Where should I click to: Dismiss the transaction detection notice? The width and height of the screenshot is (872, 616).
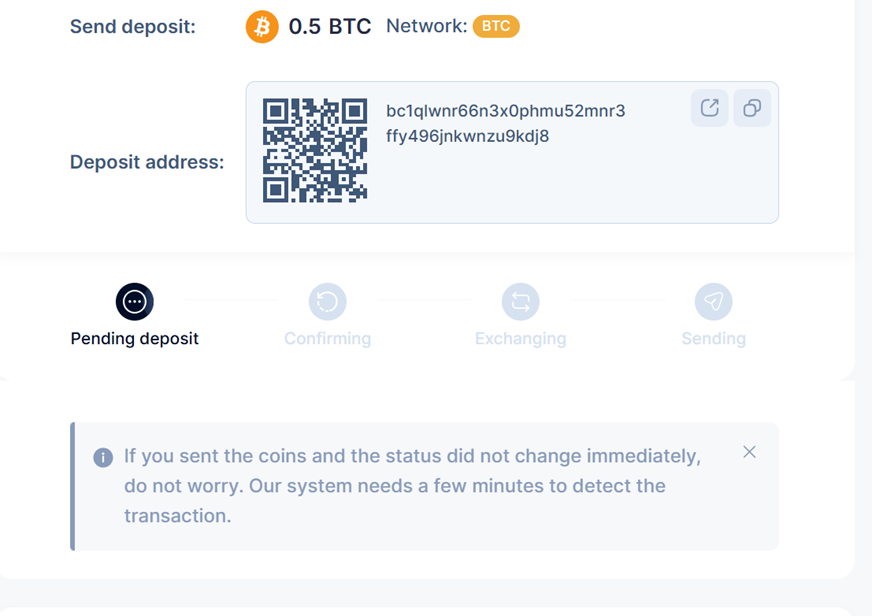[x=750, y=452]
